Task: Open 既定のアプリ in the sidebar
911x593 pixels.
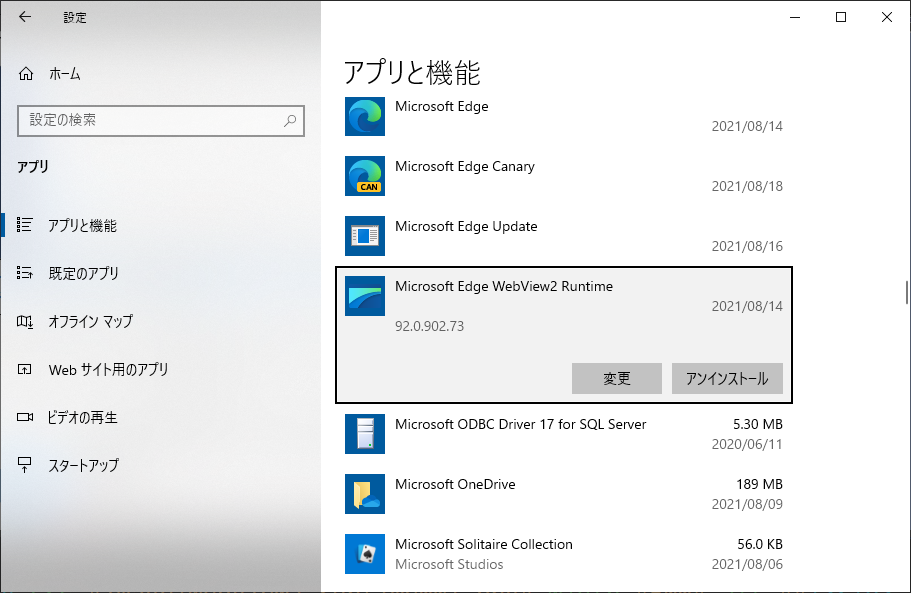Action: tap(83, 274)
